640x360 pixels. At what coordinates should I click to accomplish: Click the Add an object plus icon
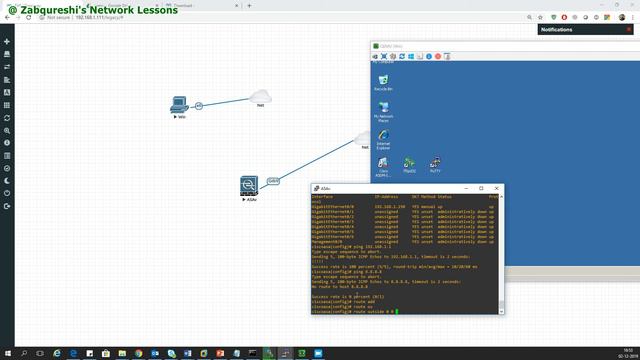tap(7, 42)
